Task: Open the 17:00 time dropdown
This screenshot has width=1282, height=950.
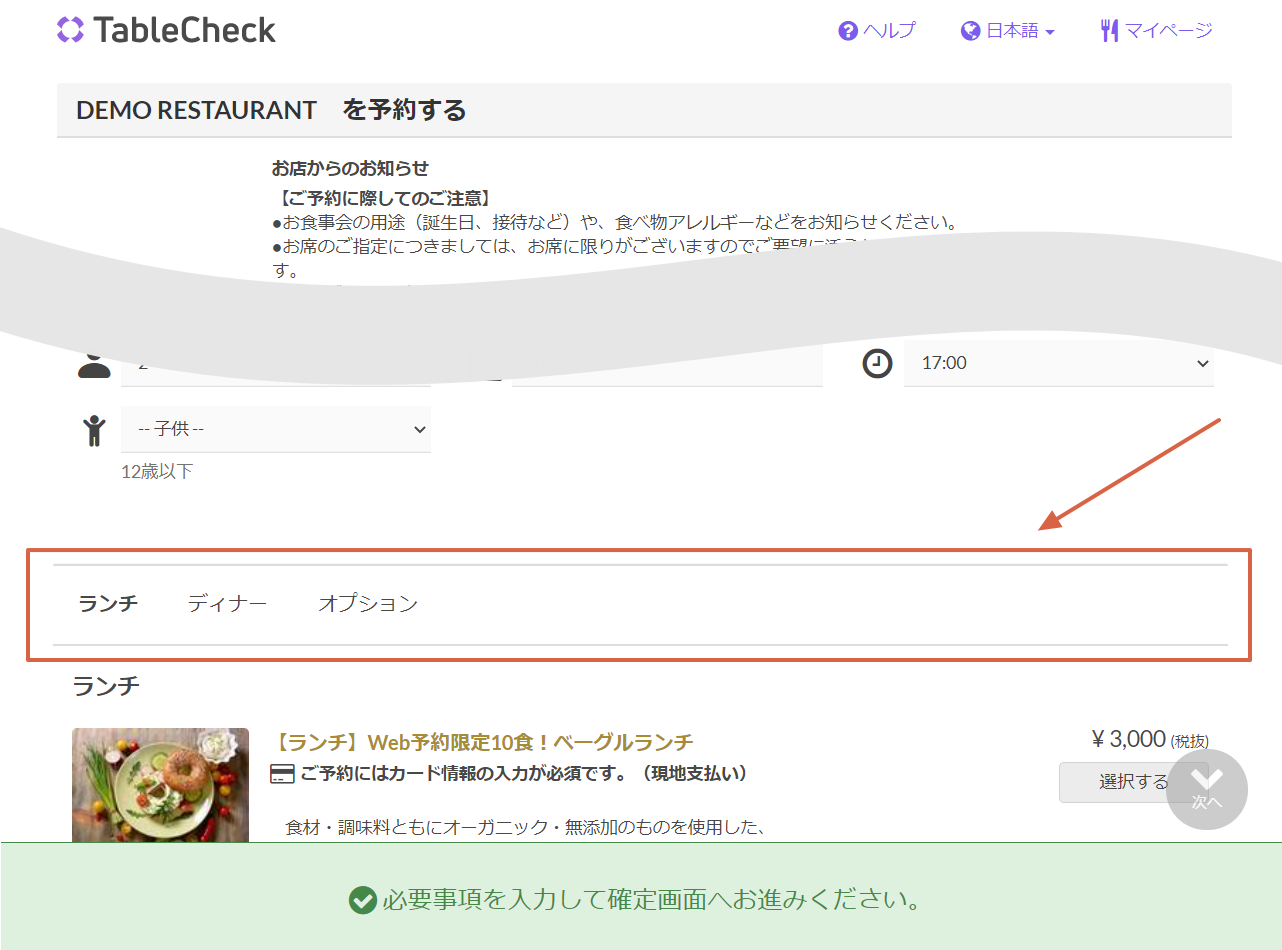Action: 1058,363
